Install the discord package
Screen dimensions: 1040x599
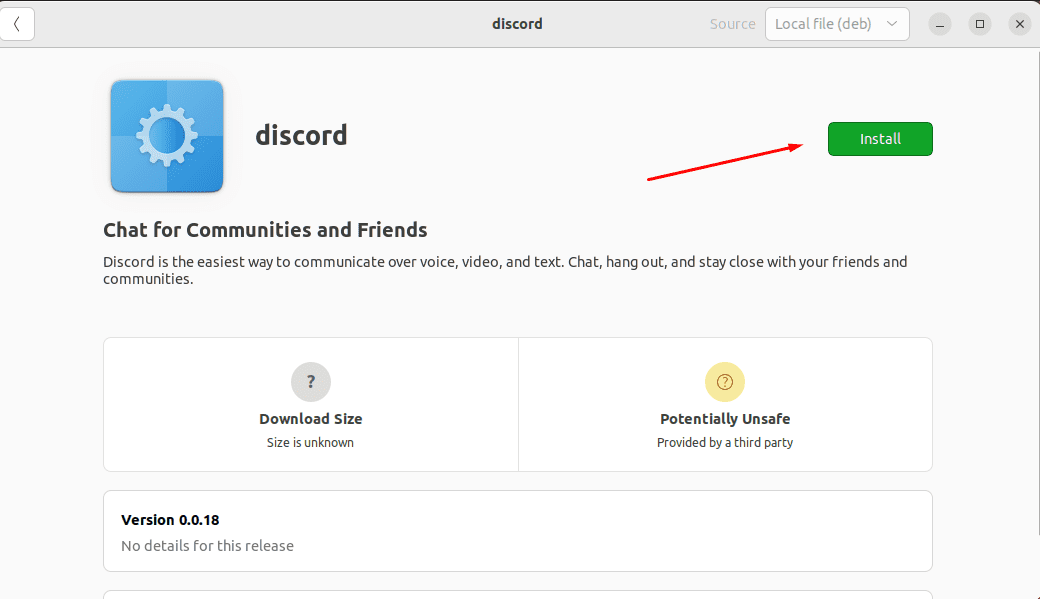pos(880,139)
